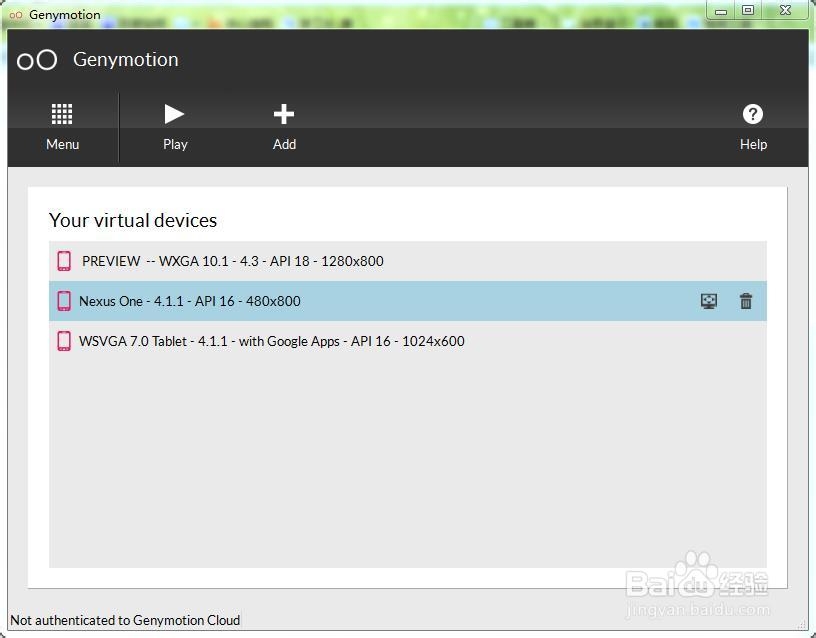
Task: Click the small Genymotion title bar icon
Action: pyautogui.click(x=16, y=15)
